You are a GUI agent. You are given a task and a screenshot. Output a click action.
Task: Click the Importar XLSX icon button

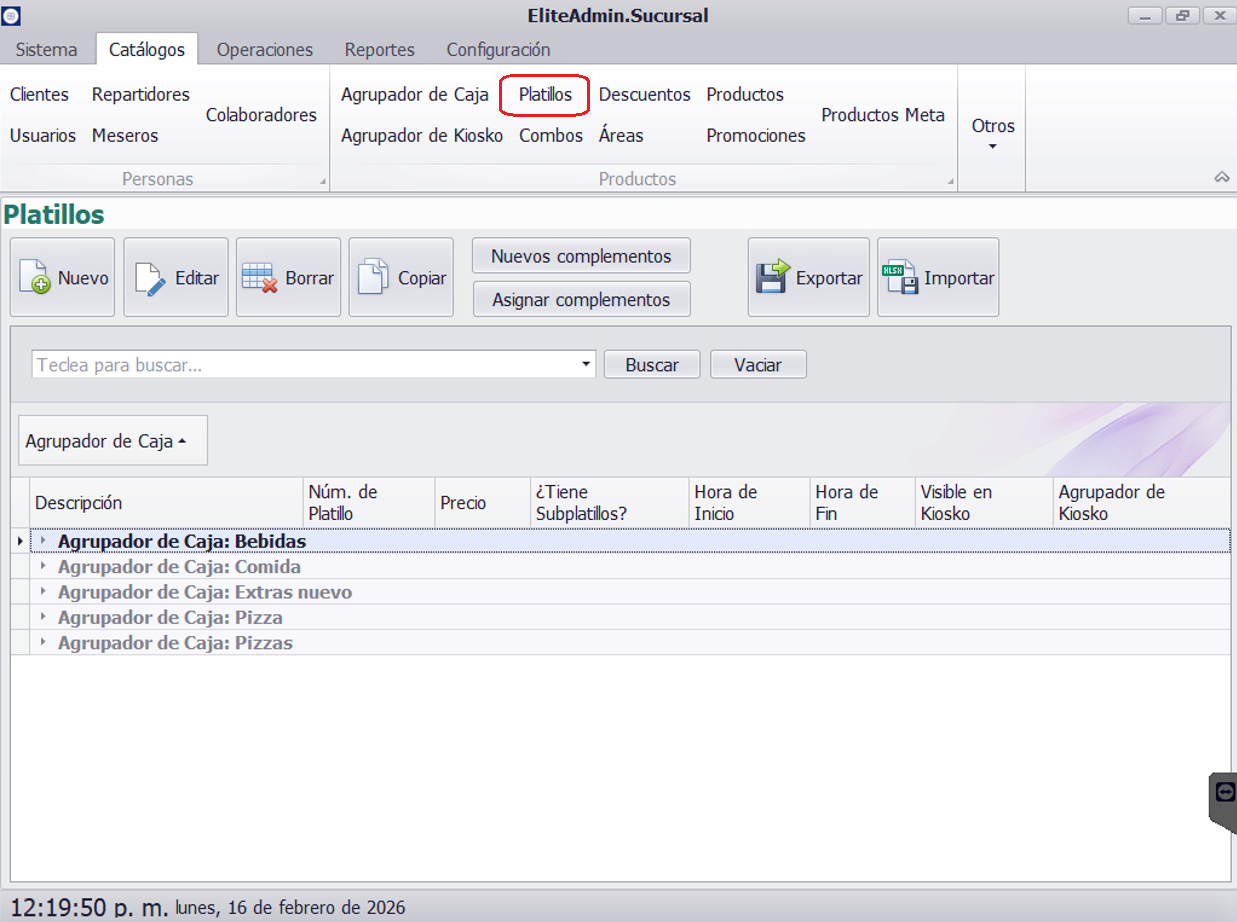937,278
